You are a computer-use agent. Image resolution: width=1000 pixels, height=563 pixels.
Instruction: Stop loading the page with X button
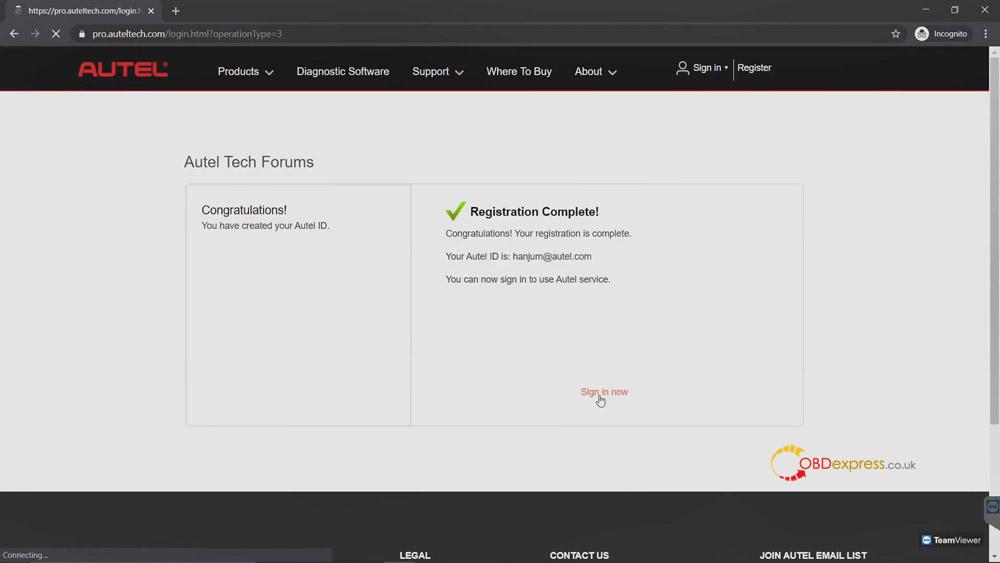pos(56,34)
